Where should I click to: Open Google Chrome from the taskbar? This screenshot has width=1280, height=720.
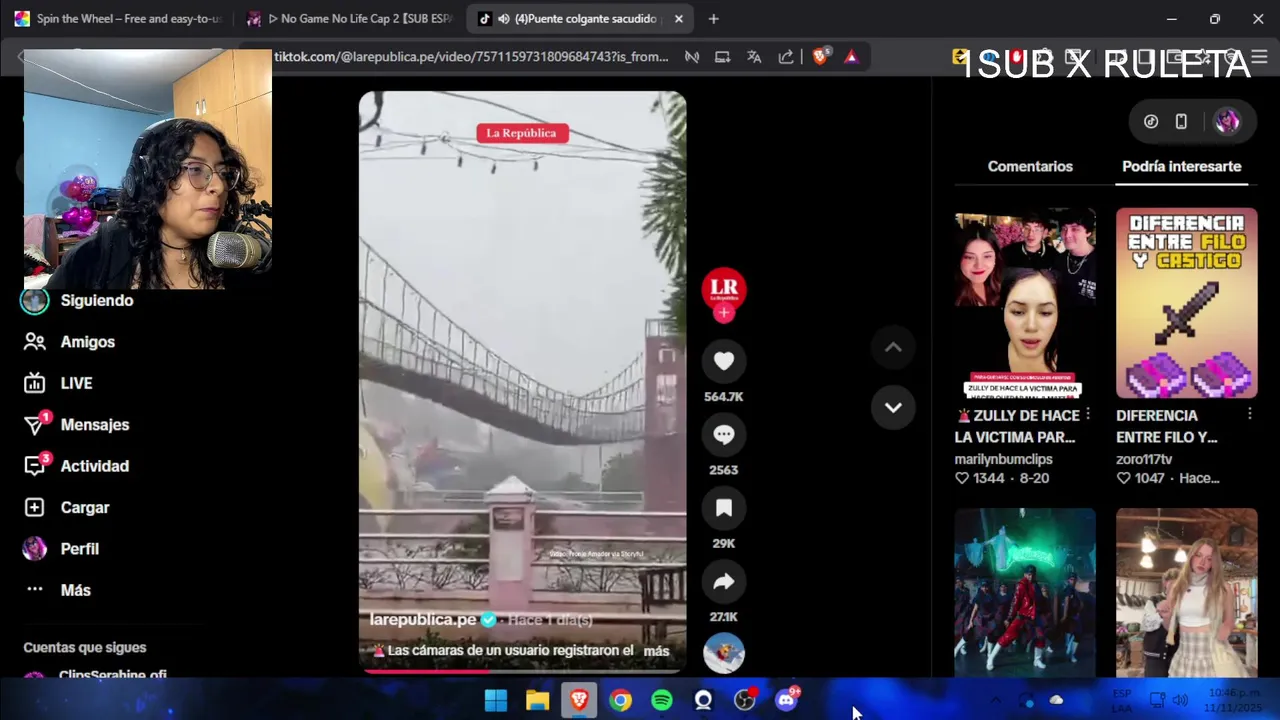point(620,700)
